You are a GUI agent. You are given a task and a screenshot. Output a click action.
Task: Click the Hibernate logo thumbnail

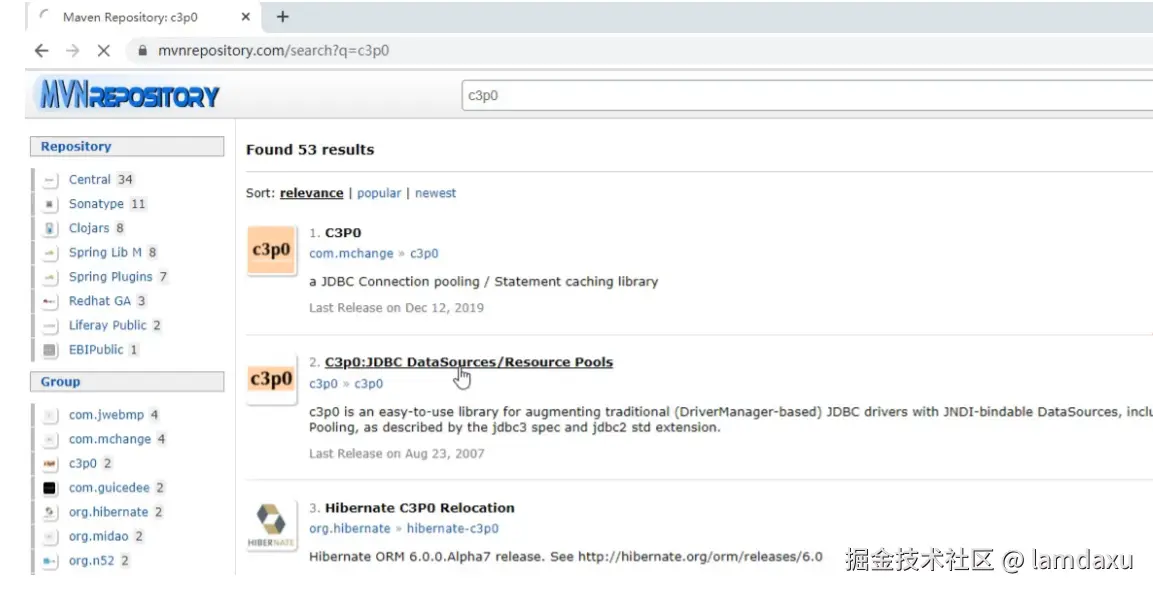point(271,524)
